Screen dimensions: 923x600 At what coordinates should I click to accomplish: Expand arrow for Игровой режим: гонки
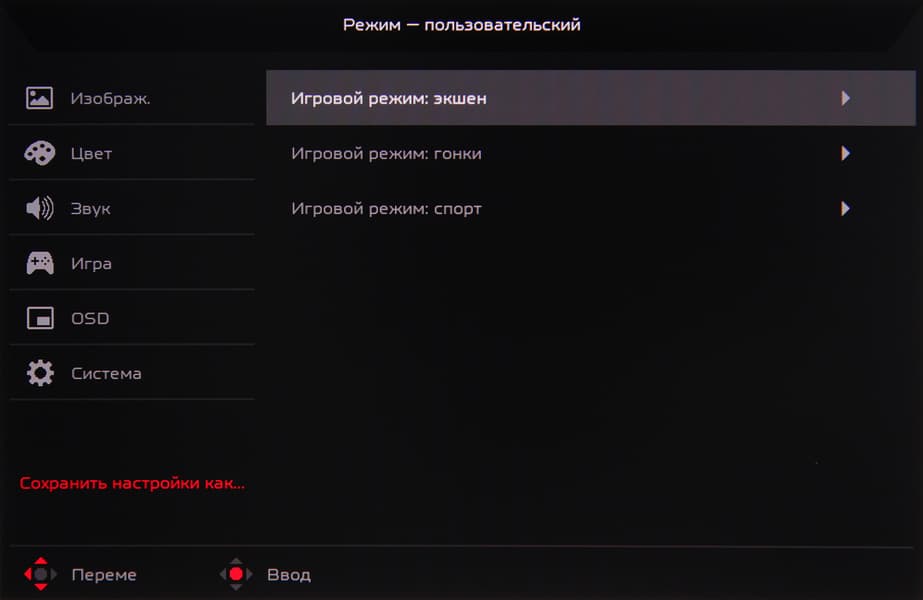(845, 153)
